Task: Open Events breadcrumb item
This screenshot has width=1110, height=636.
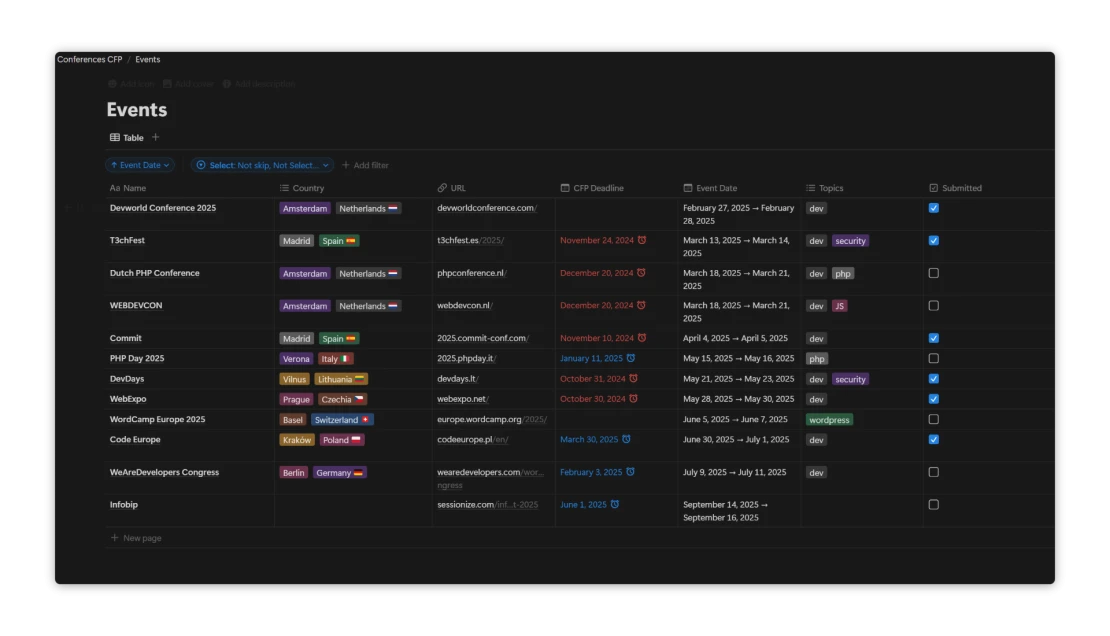Action: click(147, 59)
